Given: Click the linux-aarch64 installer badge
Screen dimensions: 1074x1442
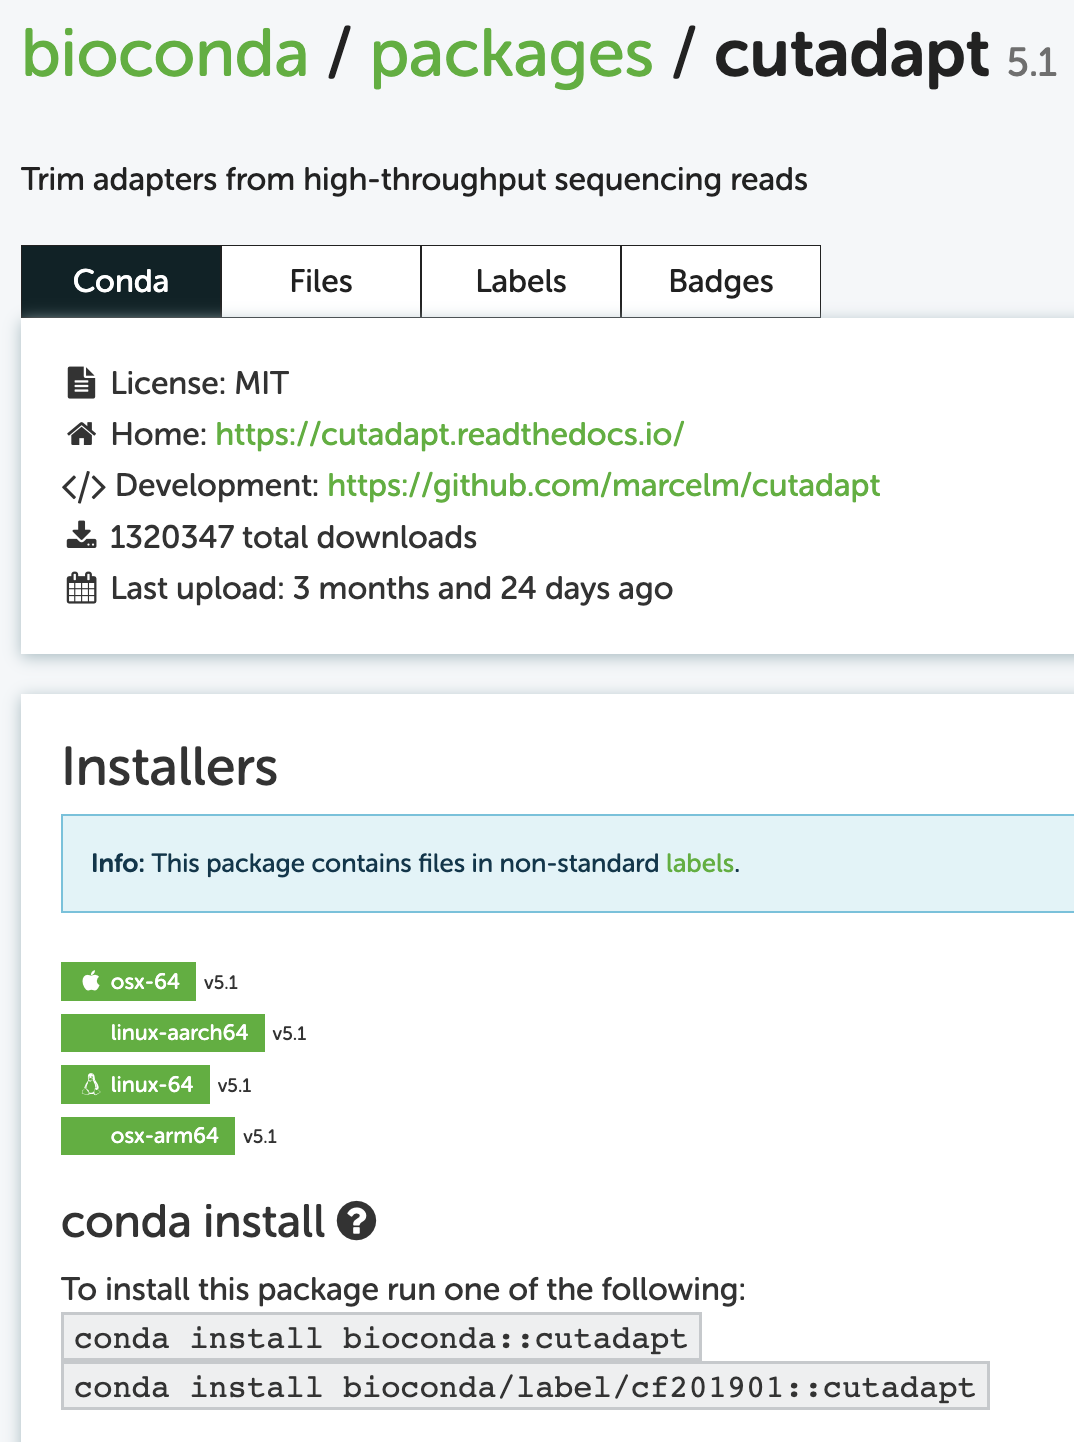Looking at the screenshot, I should [163, 1033].
